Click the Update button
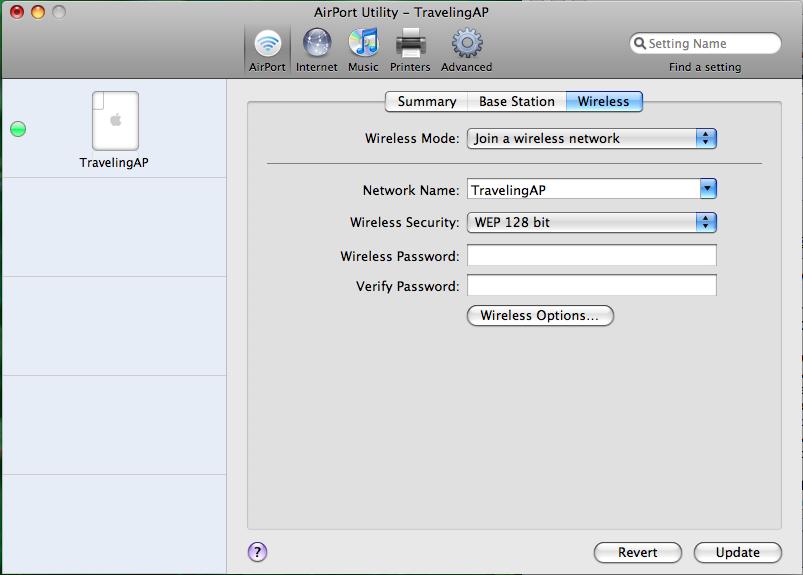 737,552
